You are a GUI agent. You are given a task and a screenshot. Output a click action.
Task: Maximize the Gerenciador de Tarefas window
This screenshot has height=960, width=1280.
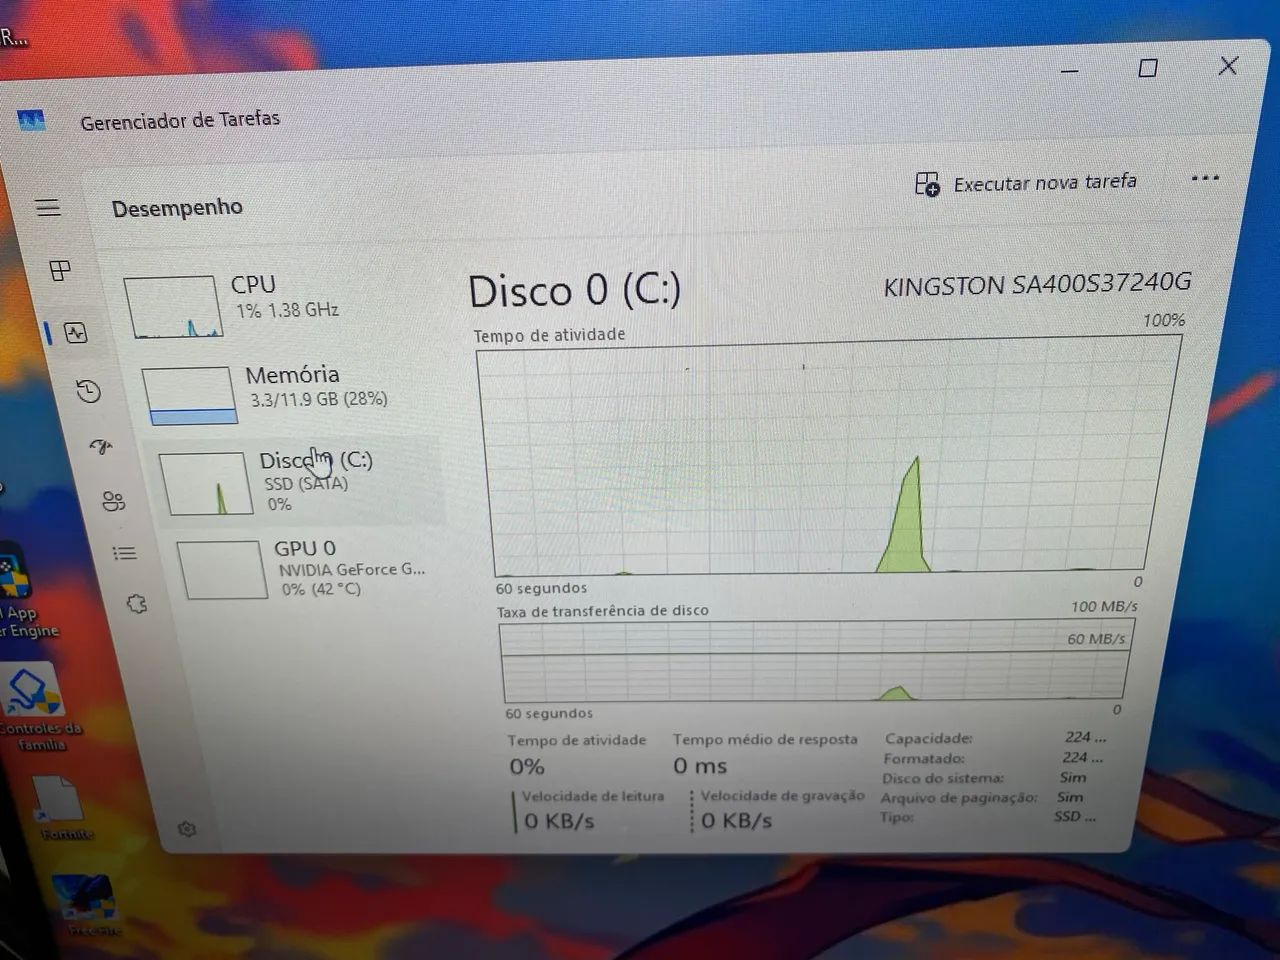[1148, 68]
